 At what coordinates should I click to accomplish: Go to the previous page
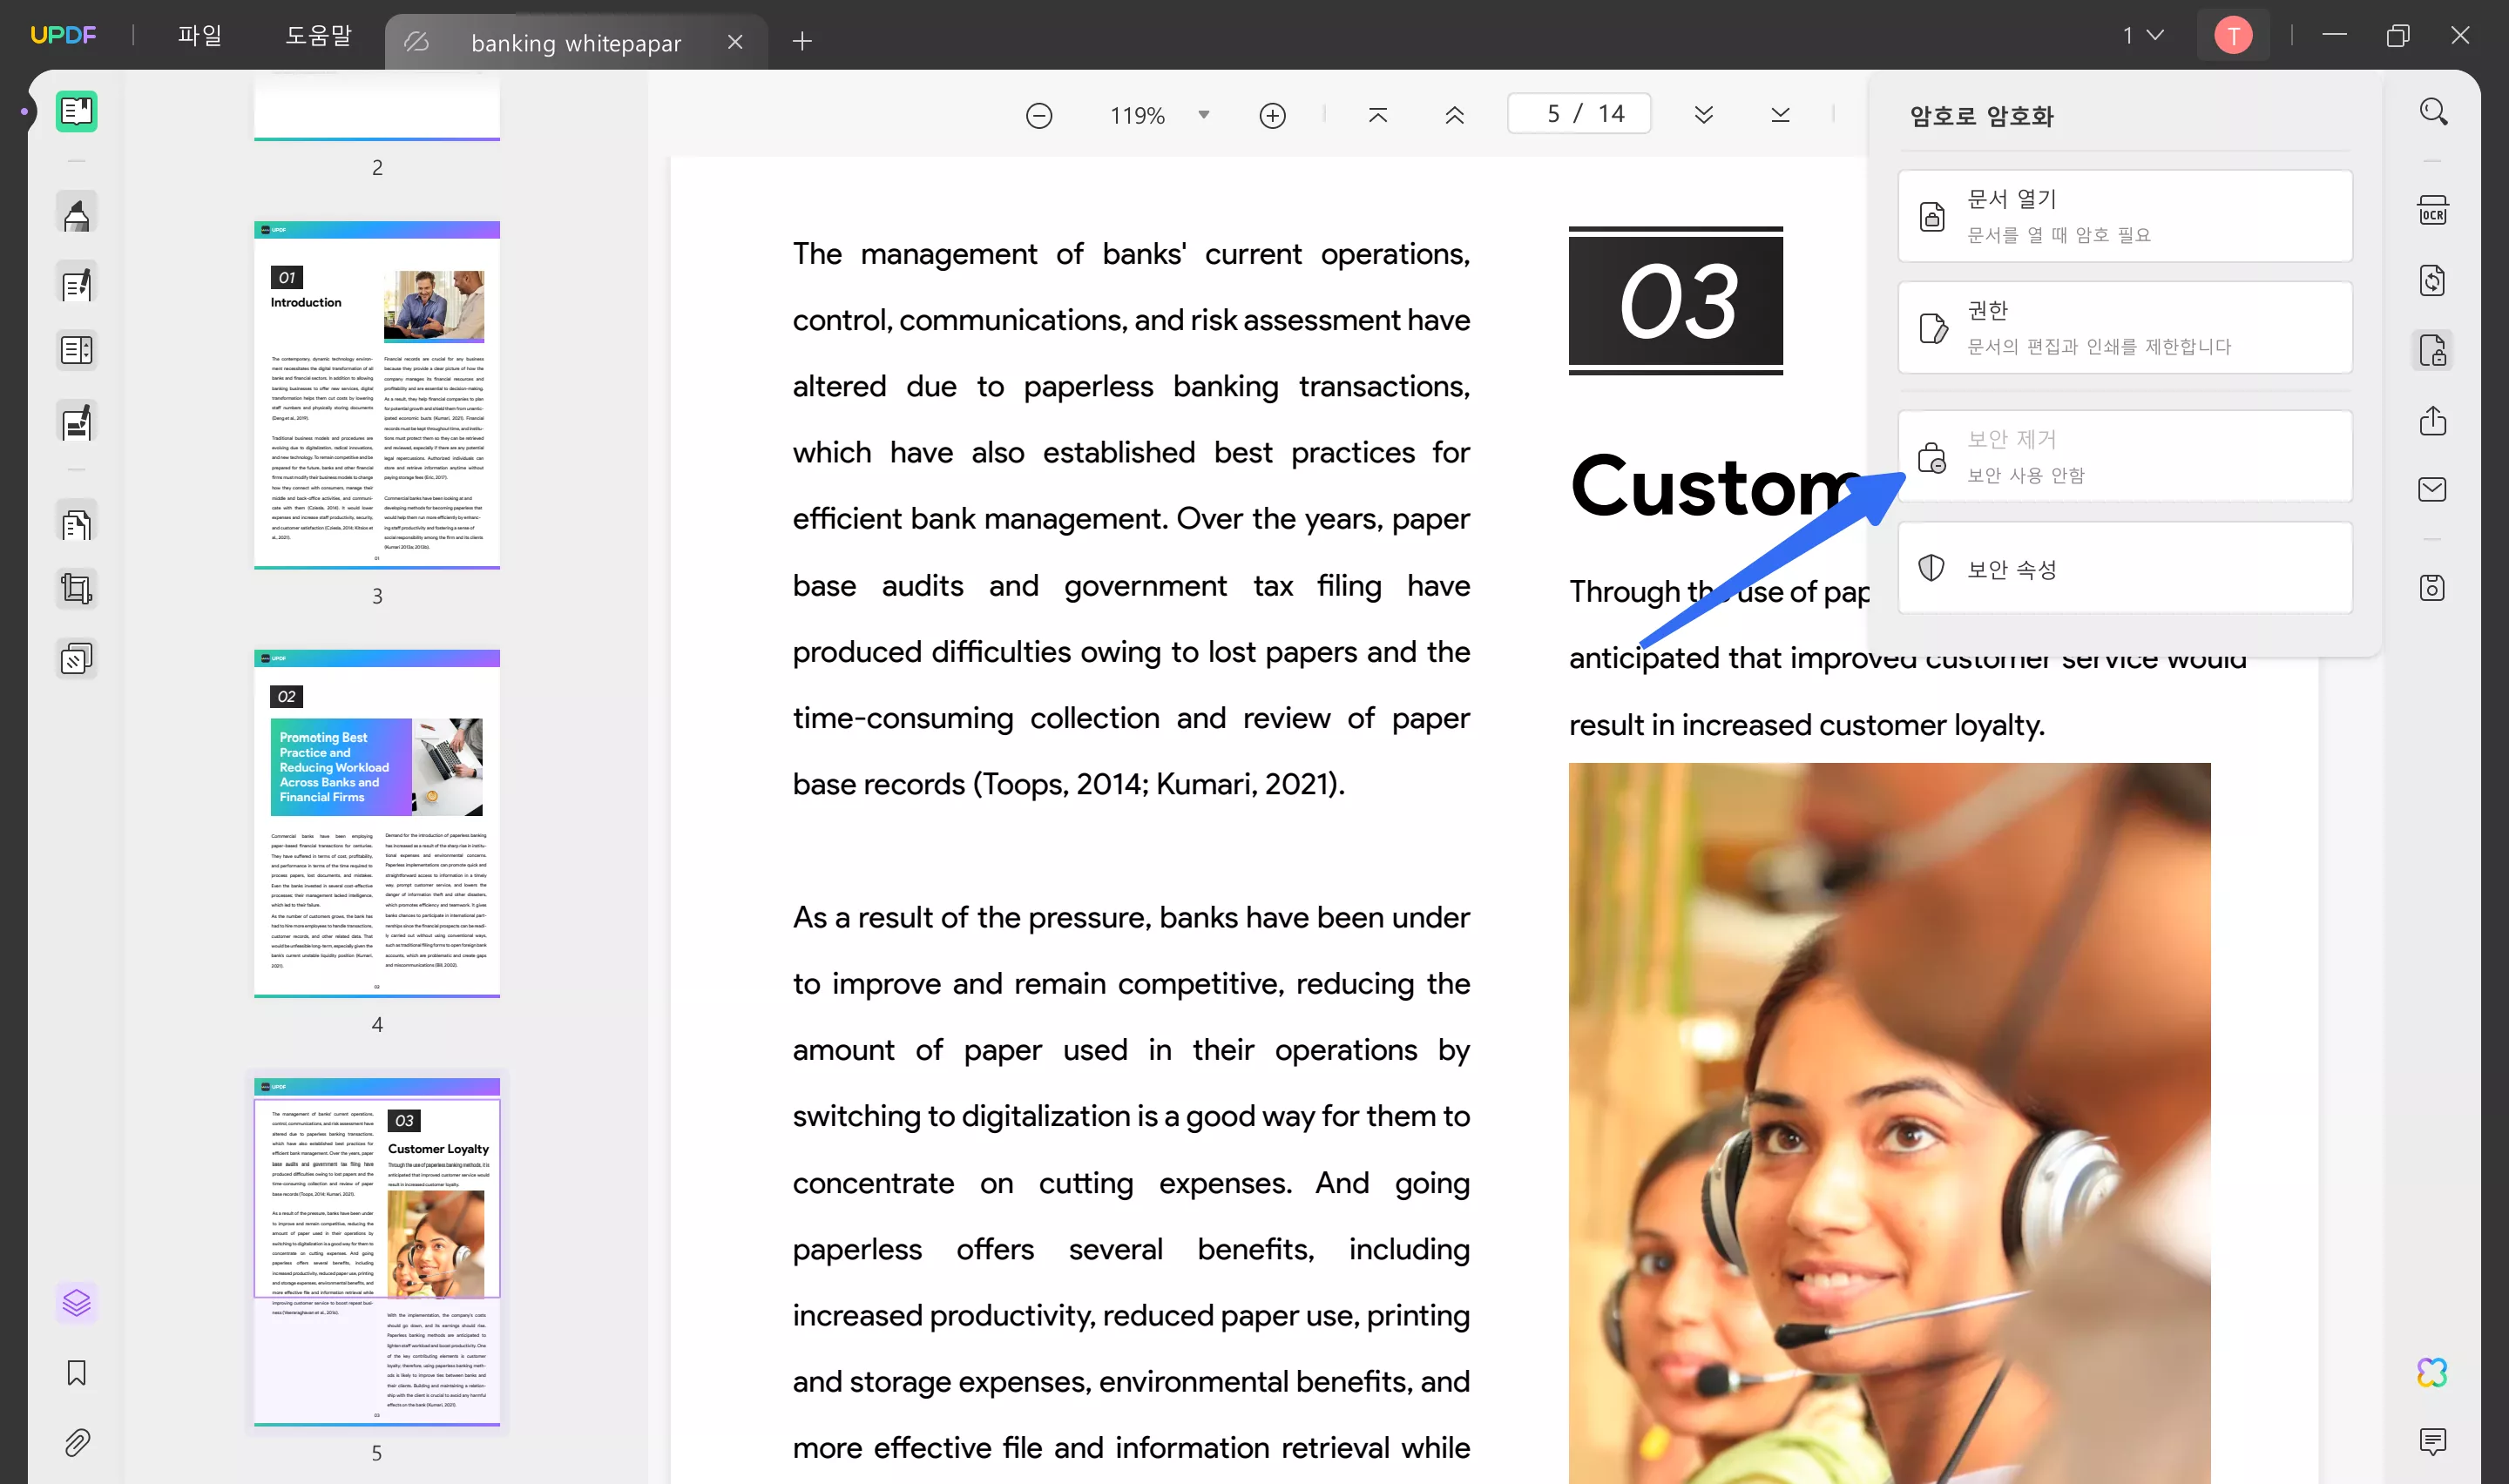[x=1455, y=115]
